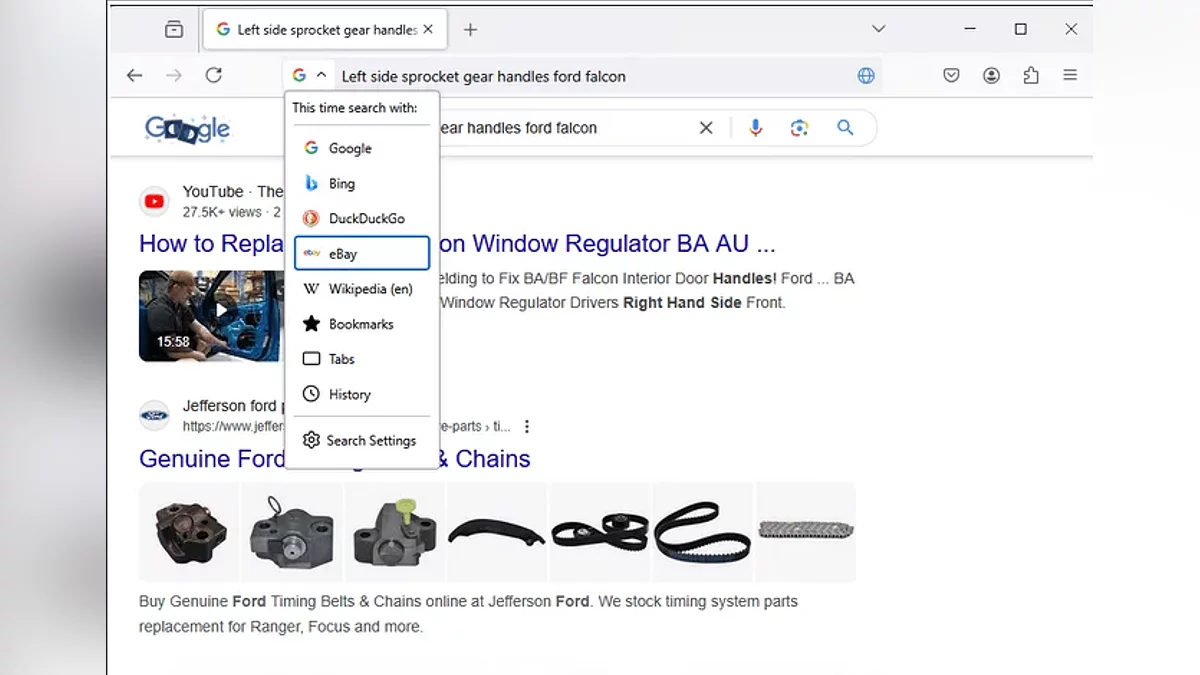Open Firefox View from the tab bar icon
The height and width of the screenshot is (675, 1200).
coord(174,30)
